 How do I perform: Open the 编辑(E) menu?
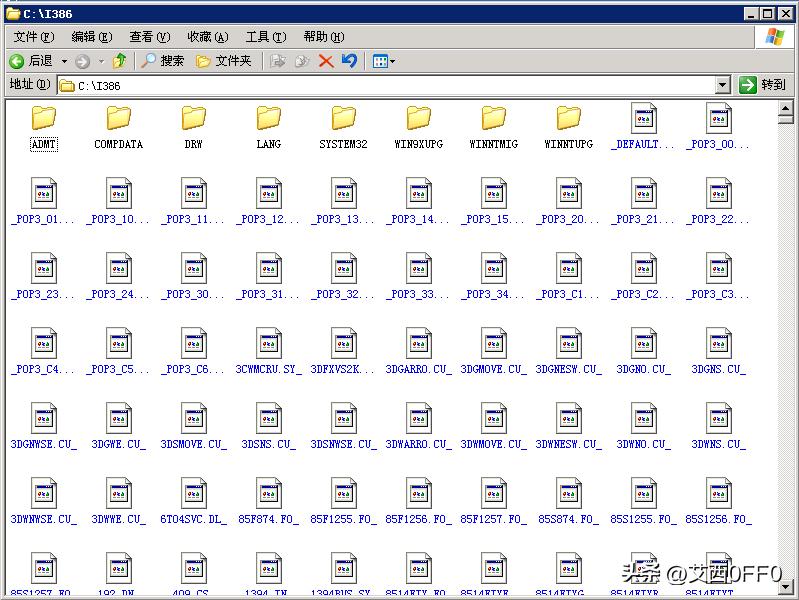(92, 37)
